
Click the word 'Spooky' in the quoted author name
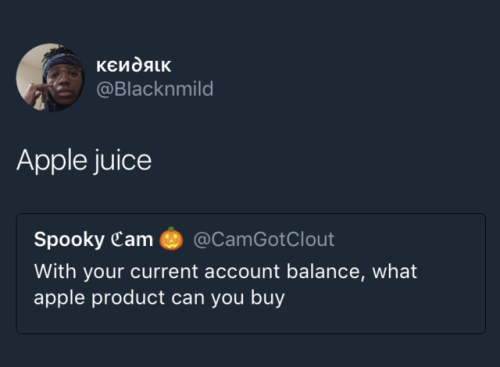(x=69, y=240)
